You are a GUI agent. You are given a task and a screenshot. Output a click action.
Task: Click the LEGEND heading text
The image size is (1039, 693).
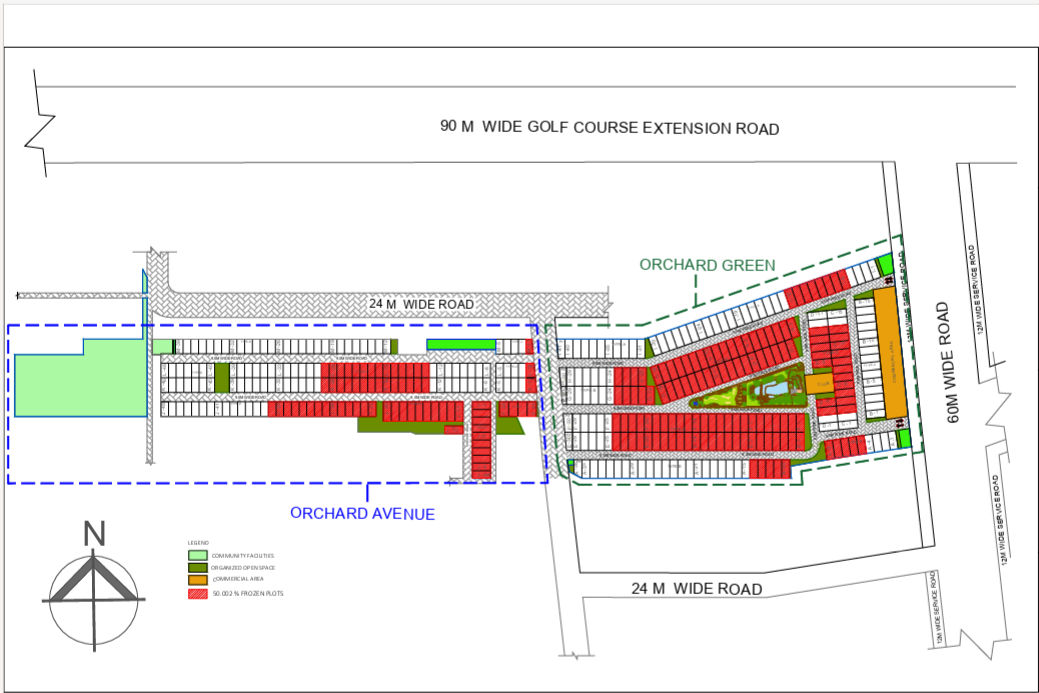198,543
